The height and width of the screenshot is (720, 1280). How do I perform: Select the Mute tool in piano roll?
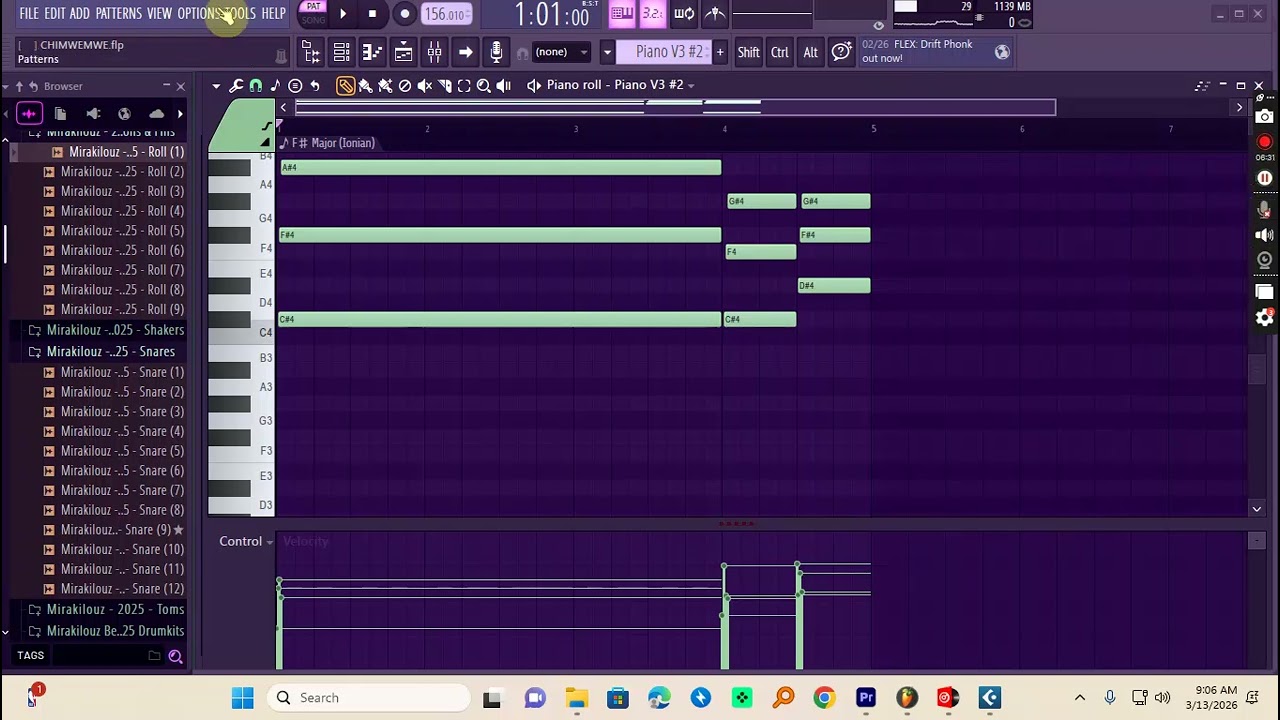(425, 86)
